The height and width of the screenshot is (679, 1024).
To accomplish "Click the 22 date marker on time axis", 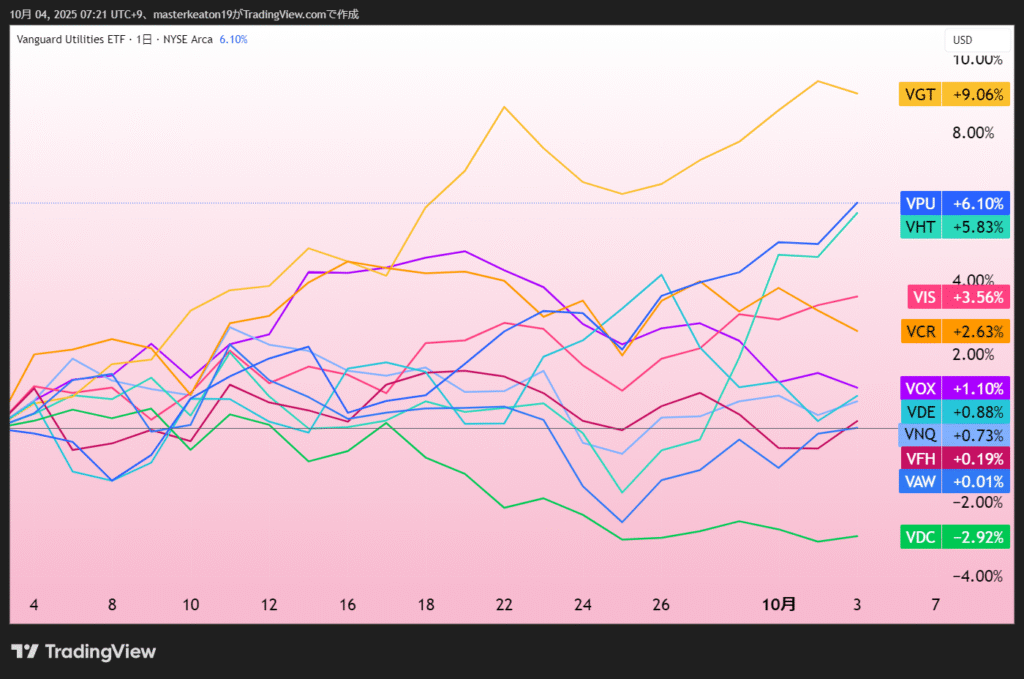I will (504, 605).
